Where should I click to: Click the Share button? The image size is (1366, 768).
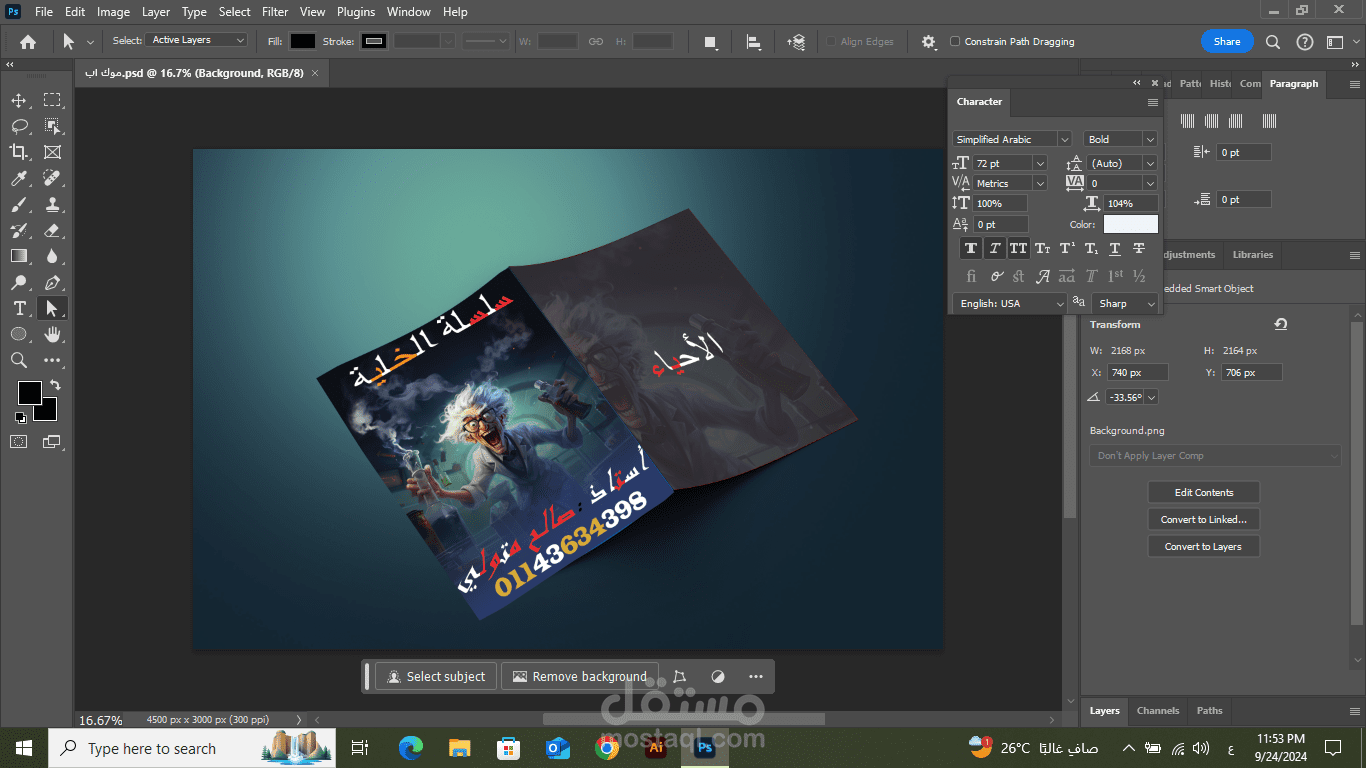tap(1227, 42)
